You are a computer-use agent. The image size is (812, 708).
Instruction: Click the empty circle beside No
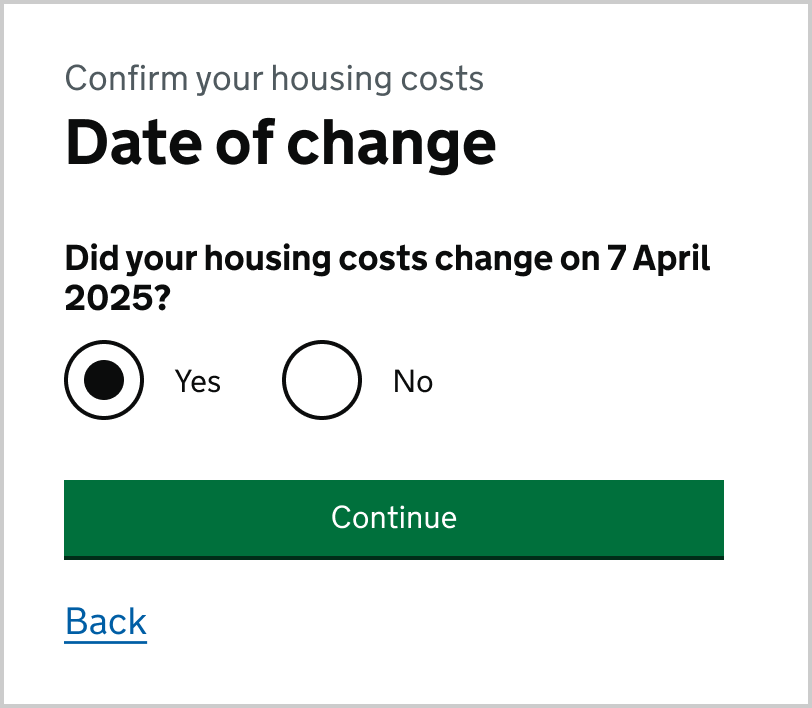coord(321,380)
